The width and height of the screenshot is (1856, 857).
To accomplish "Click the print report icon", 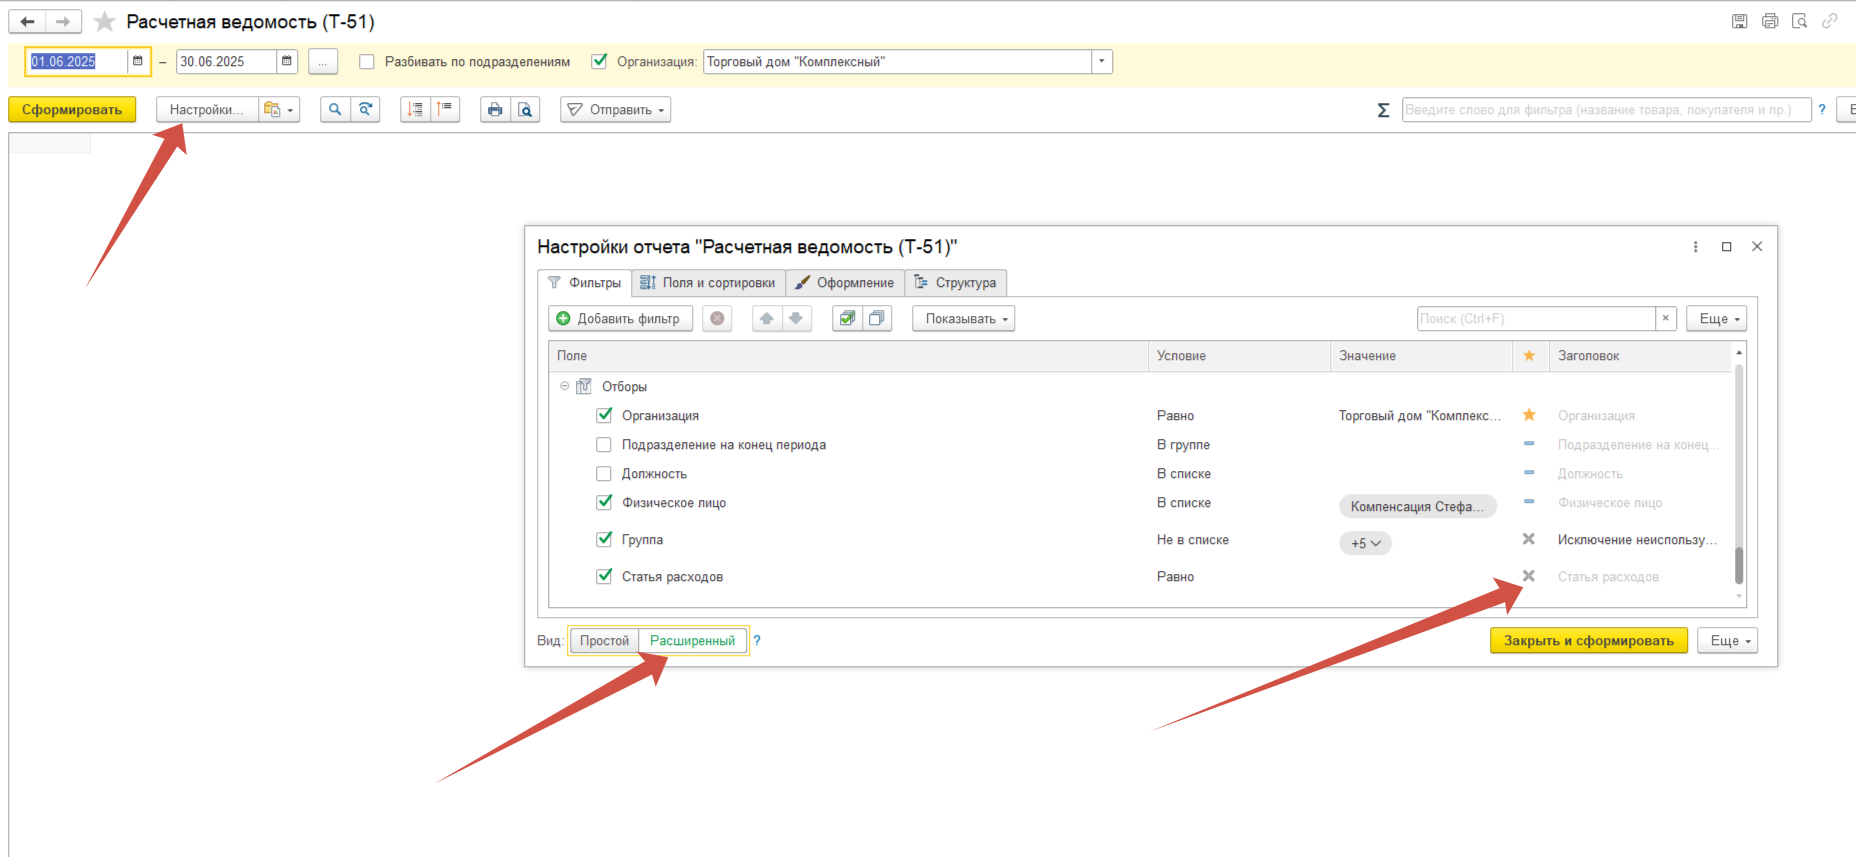I will coord(495,110).
